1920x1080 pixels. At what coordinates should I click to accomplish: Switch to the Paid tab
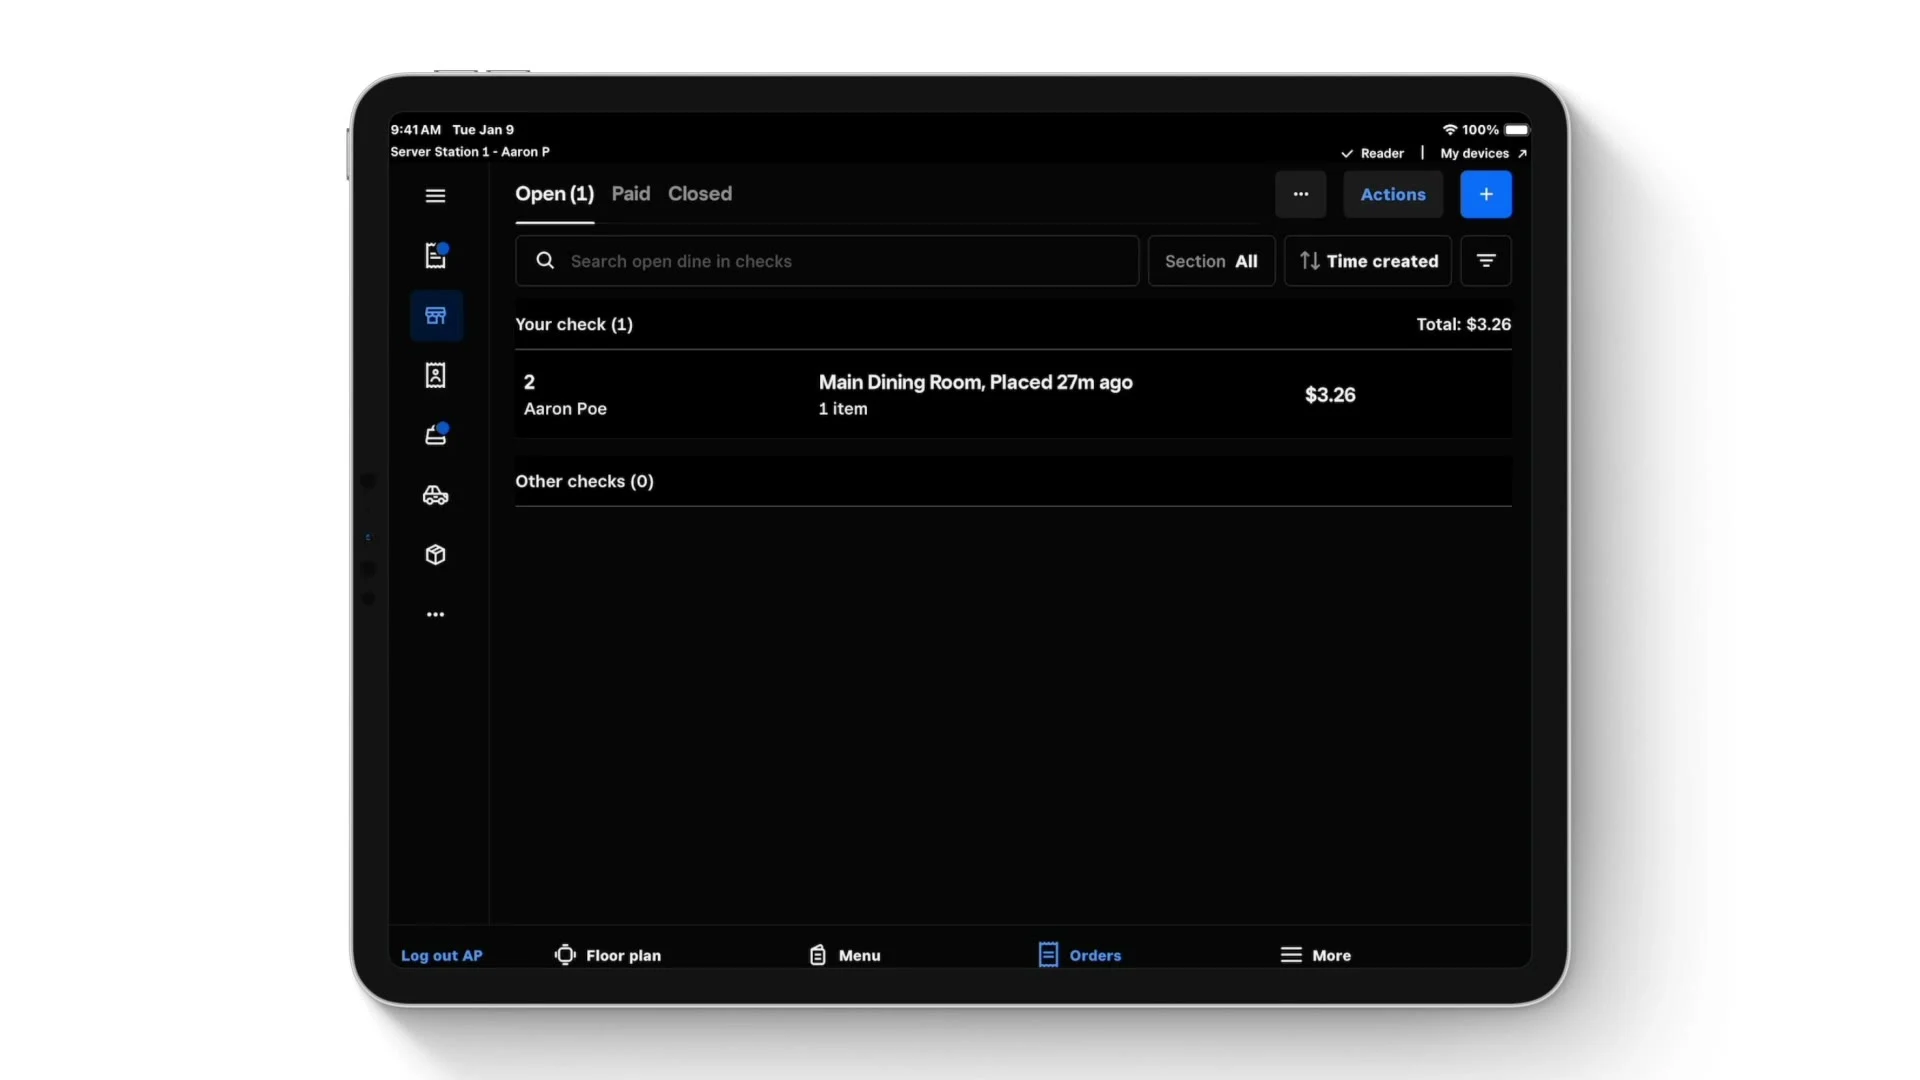(x=630, y=194)
